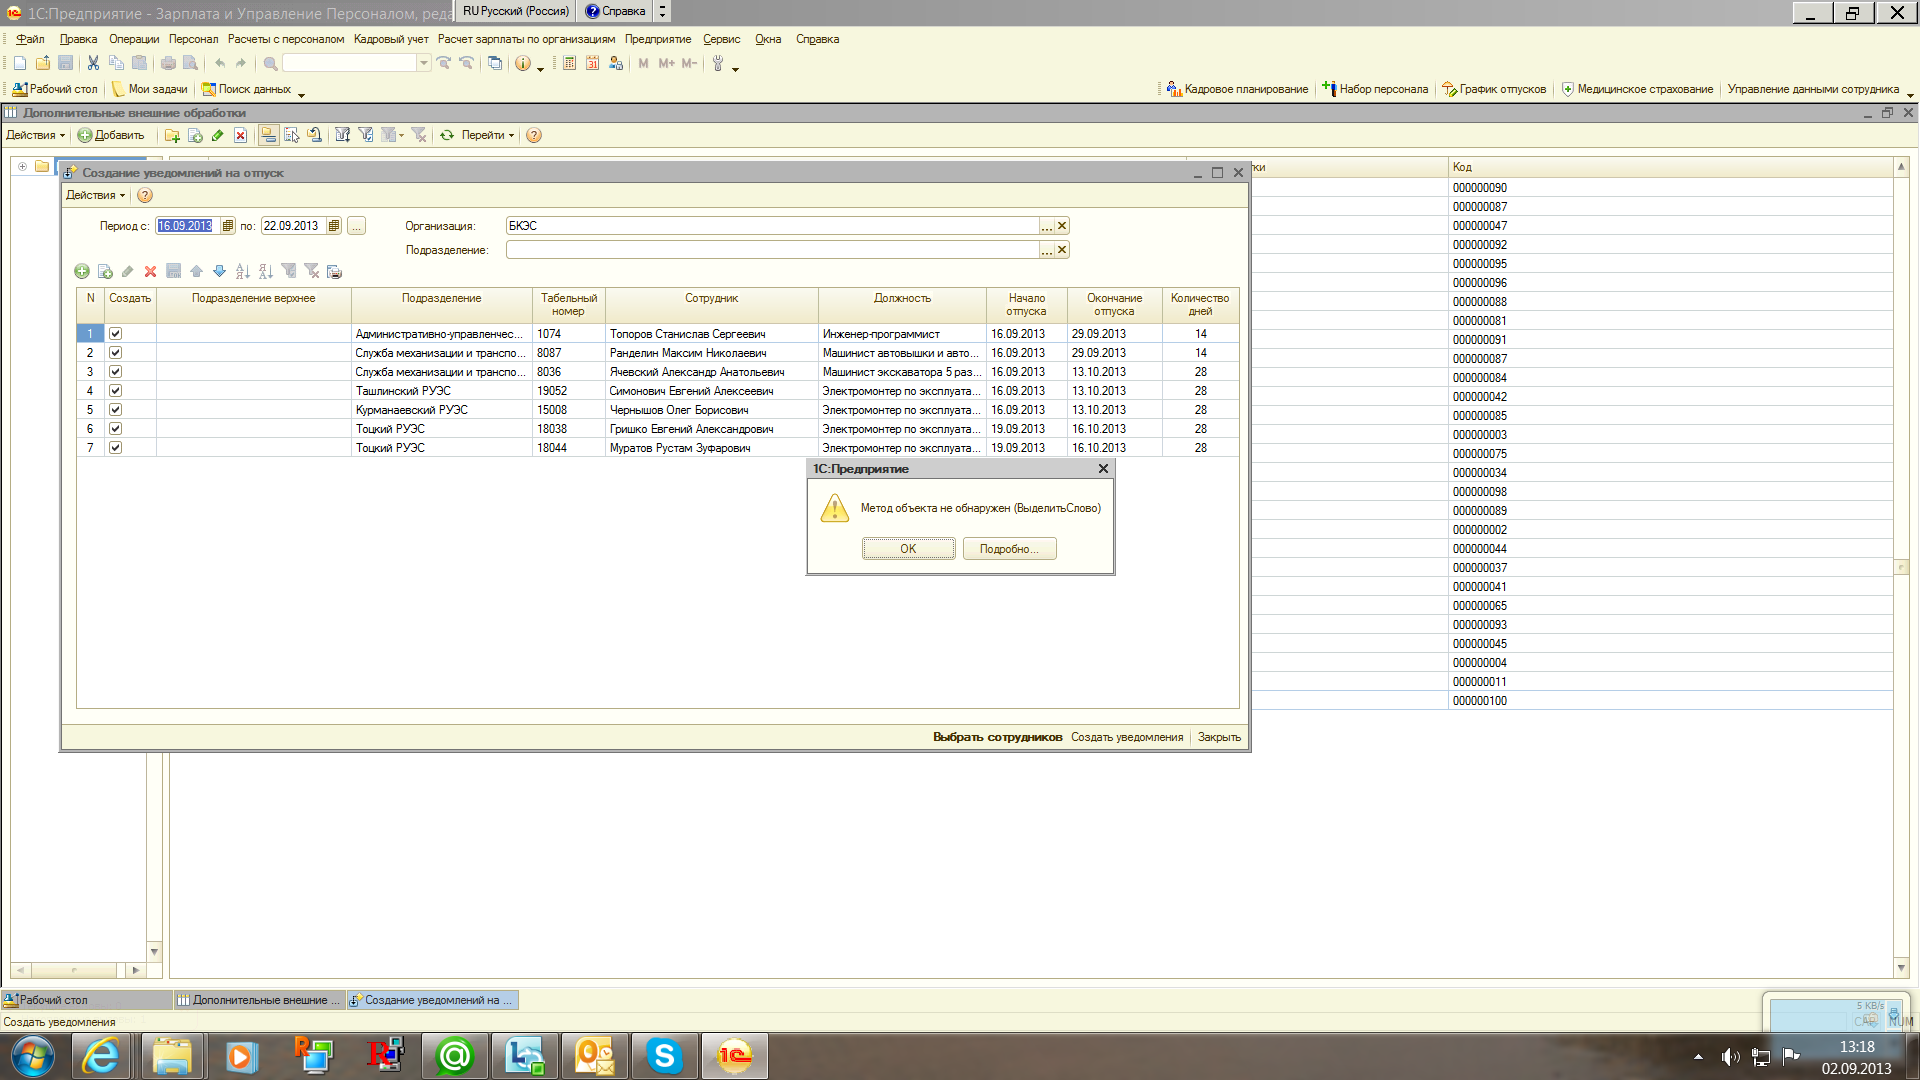This screenshot has width=1920, height=1080.
Task: Open the Файл menu
Action: click(x=30, y=39)
